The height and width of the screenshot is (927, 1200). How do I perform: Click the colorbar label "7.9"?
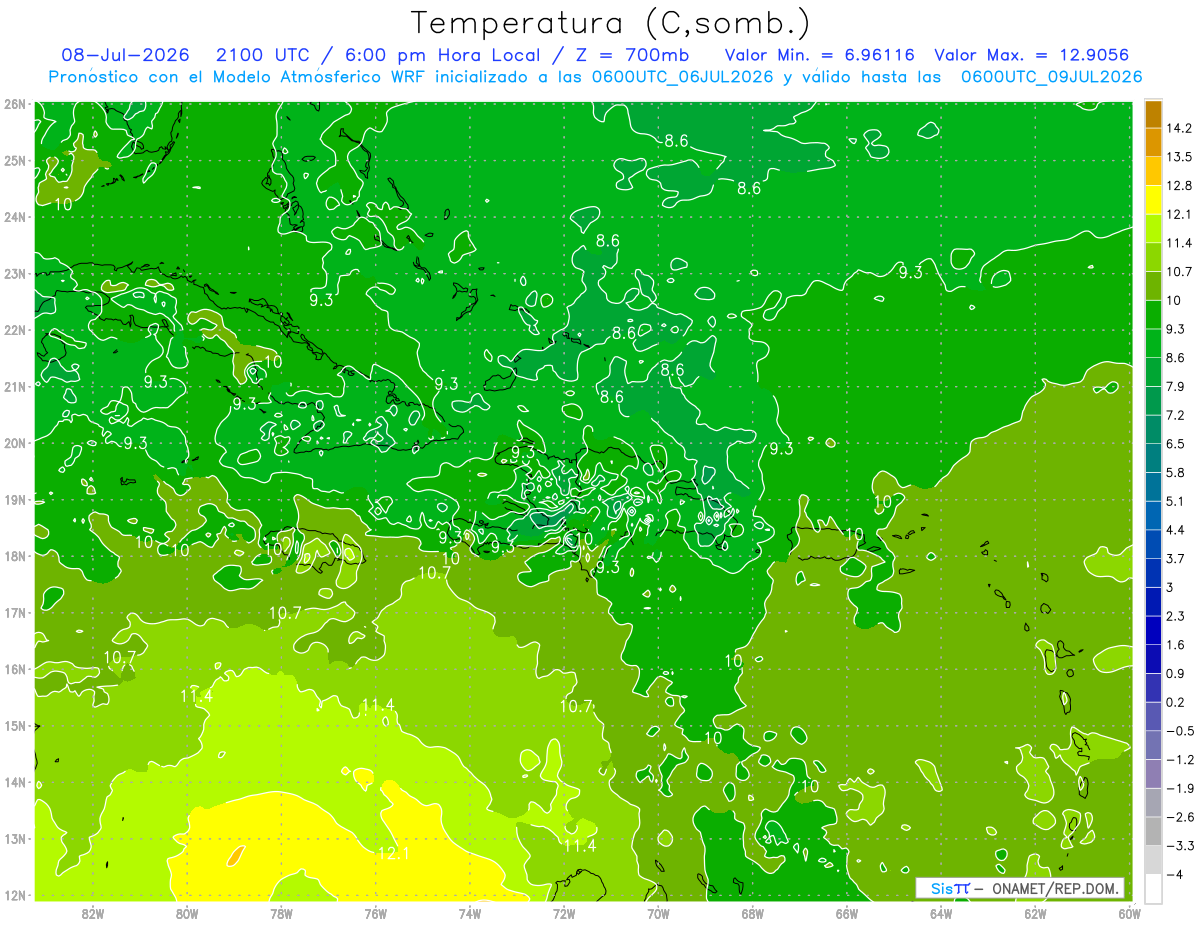point(1176,386)
